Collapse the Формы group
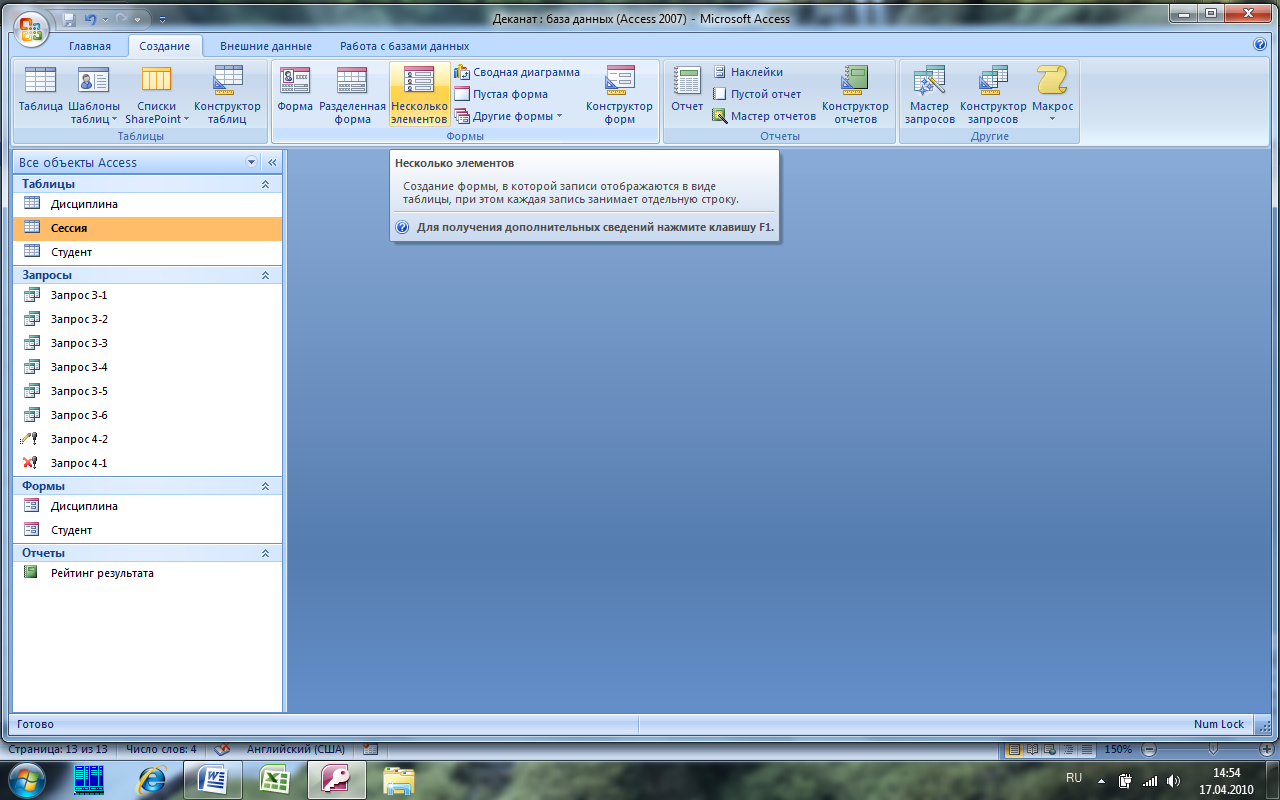 [x=265, y=486]
